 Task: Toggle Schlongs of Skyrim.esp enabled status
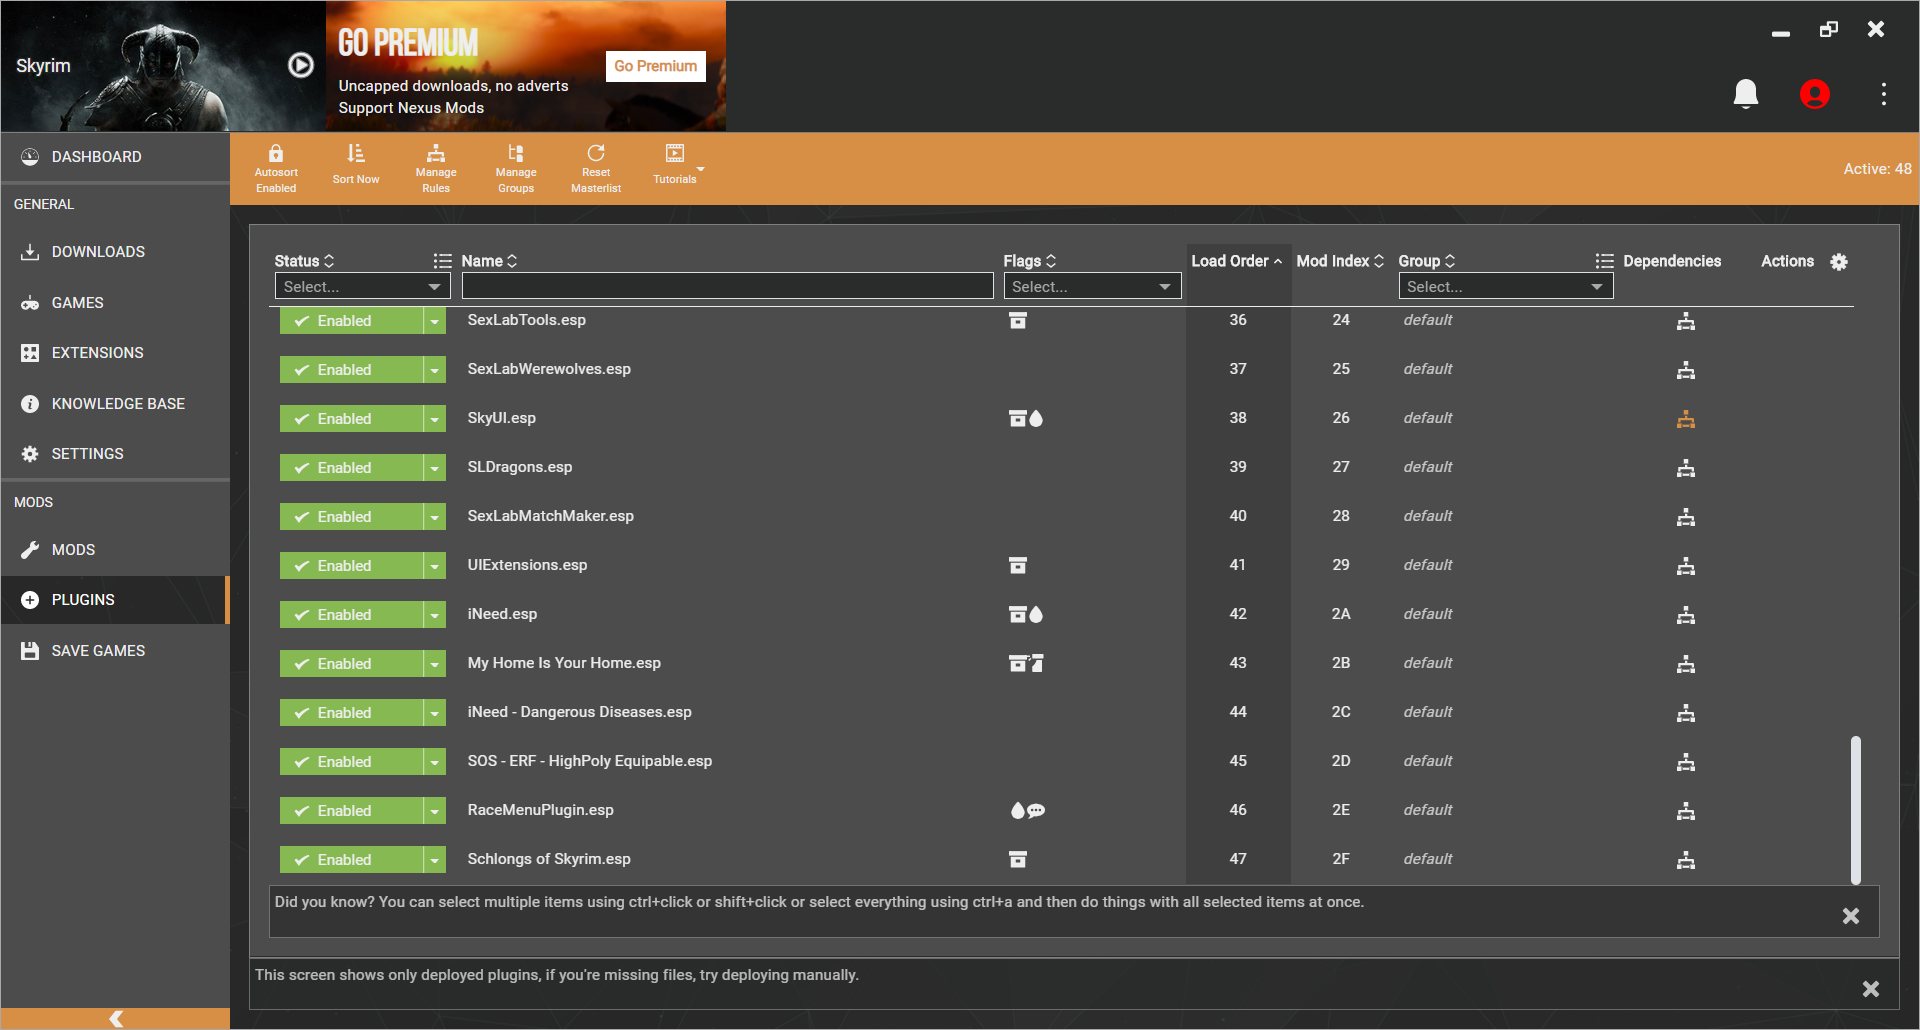pyautogui.click(x=350, y=859)
